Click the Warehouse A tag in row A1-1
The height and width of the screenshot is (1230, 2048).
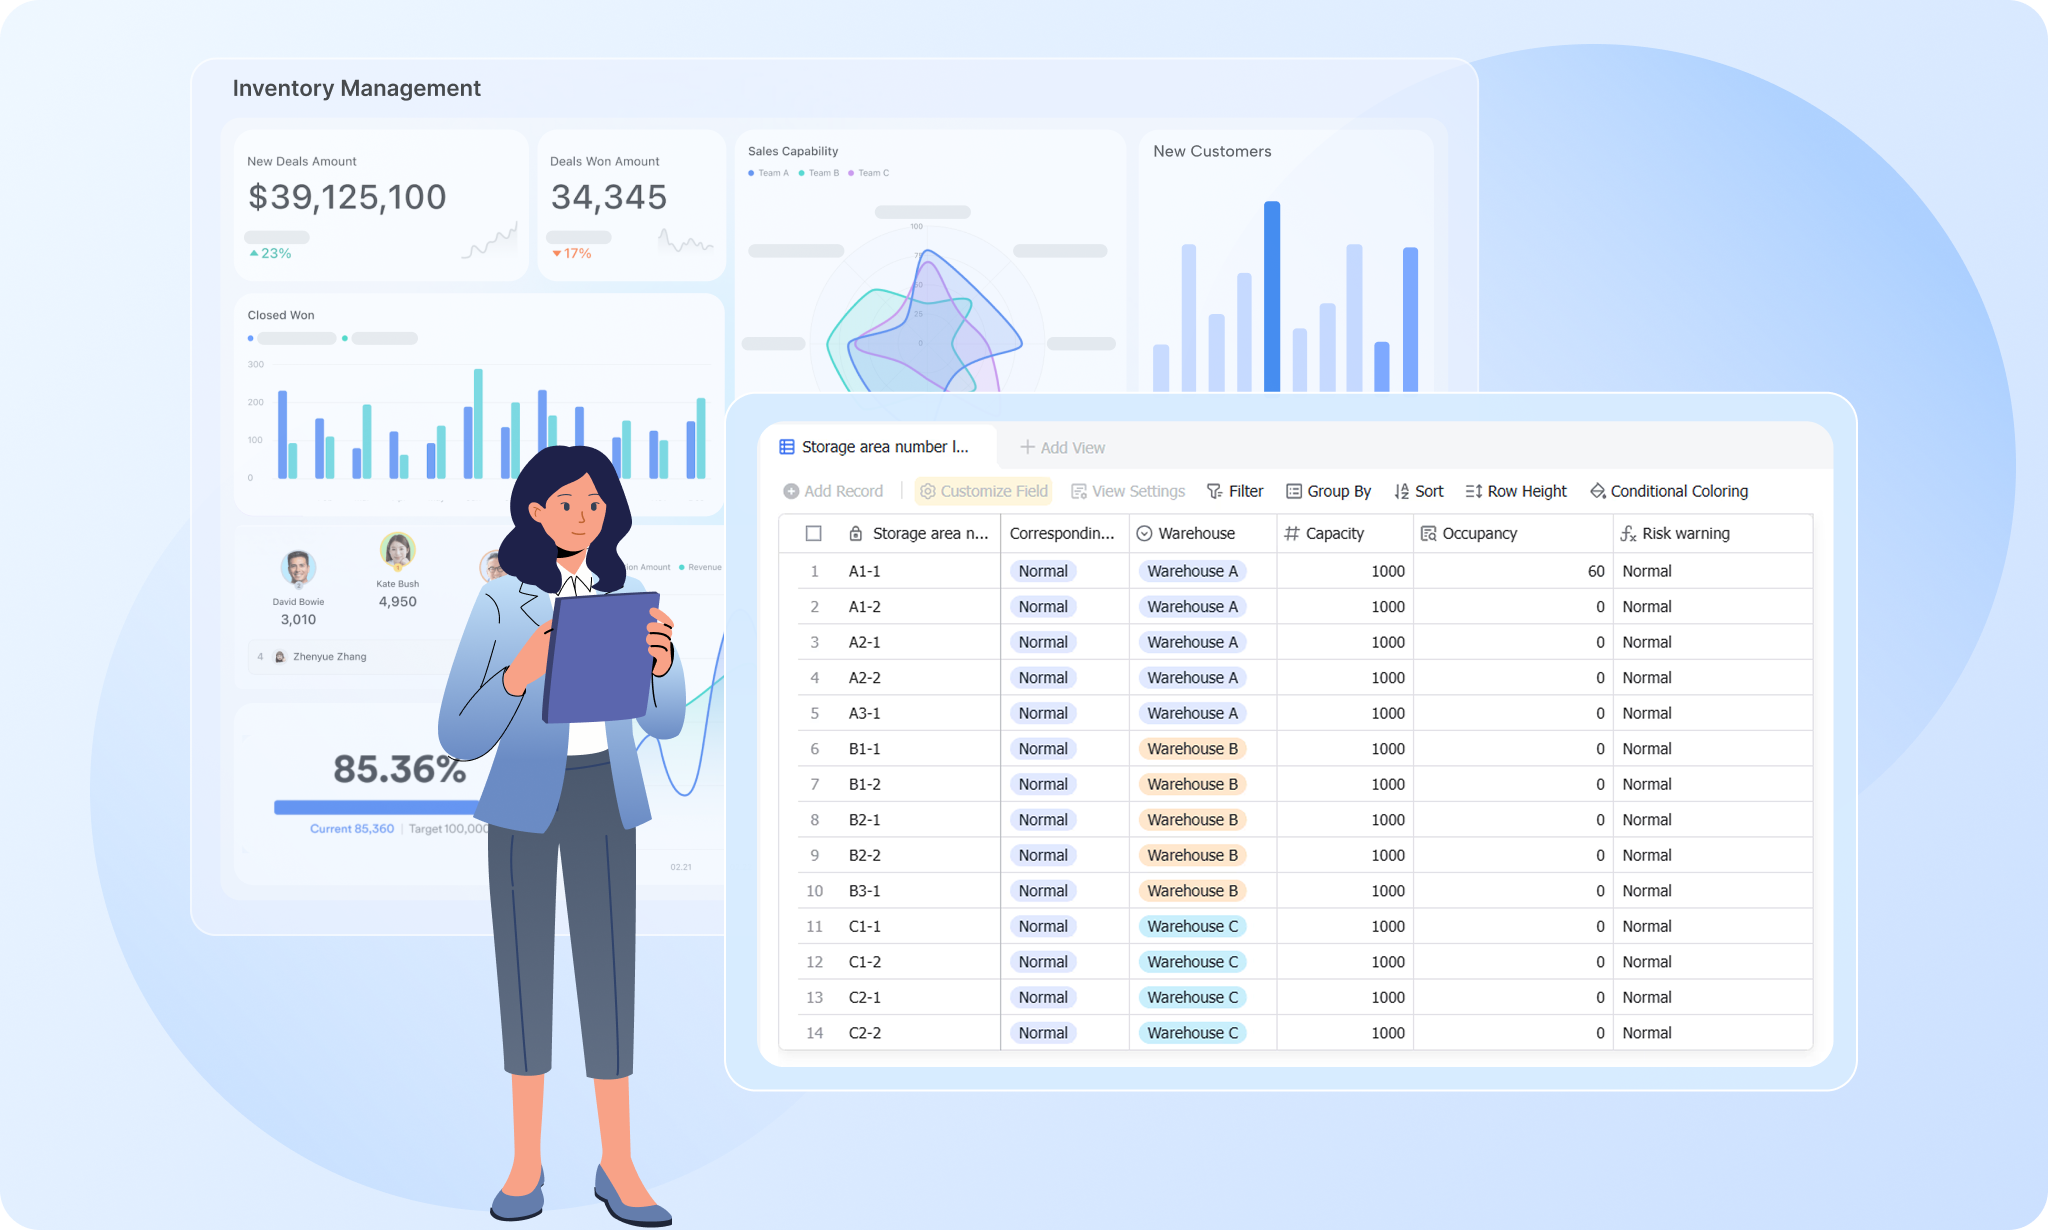[x=1192, y=571]
